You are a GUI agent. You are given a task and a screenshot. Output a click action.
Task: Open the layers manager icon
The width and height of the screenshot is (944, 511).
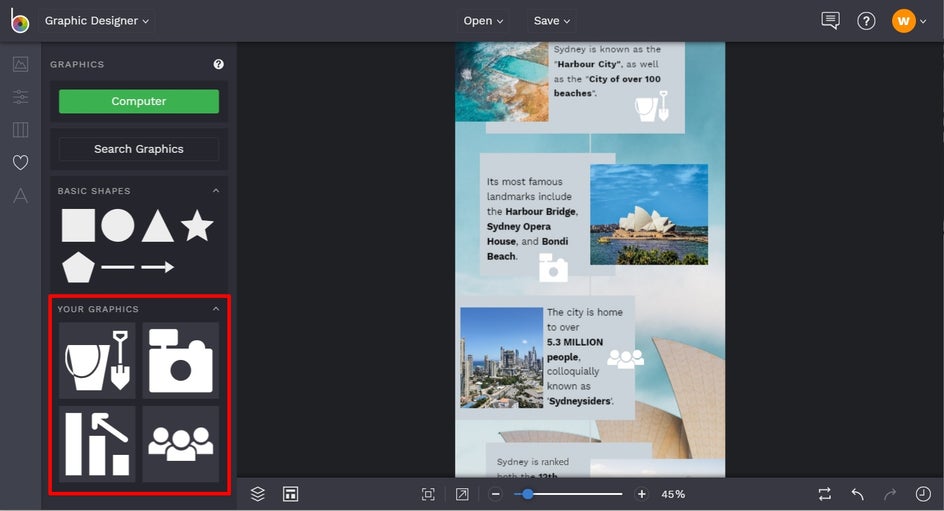[258, 494]
